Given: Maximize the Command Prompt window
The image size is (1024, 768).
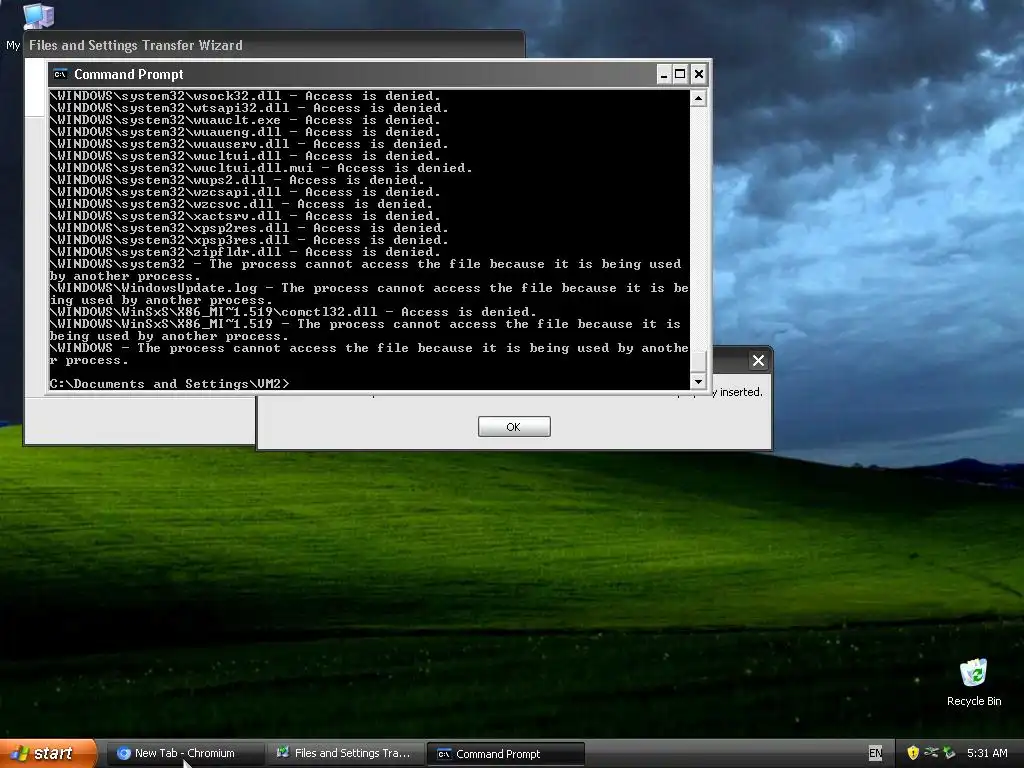Looking at the screenshot, I should coord(680,74).
